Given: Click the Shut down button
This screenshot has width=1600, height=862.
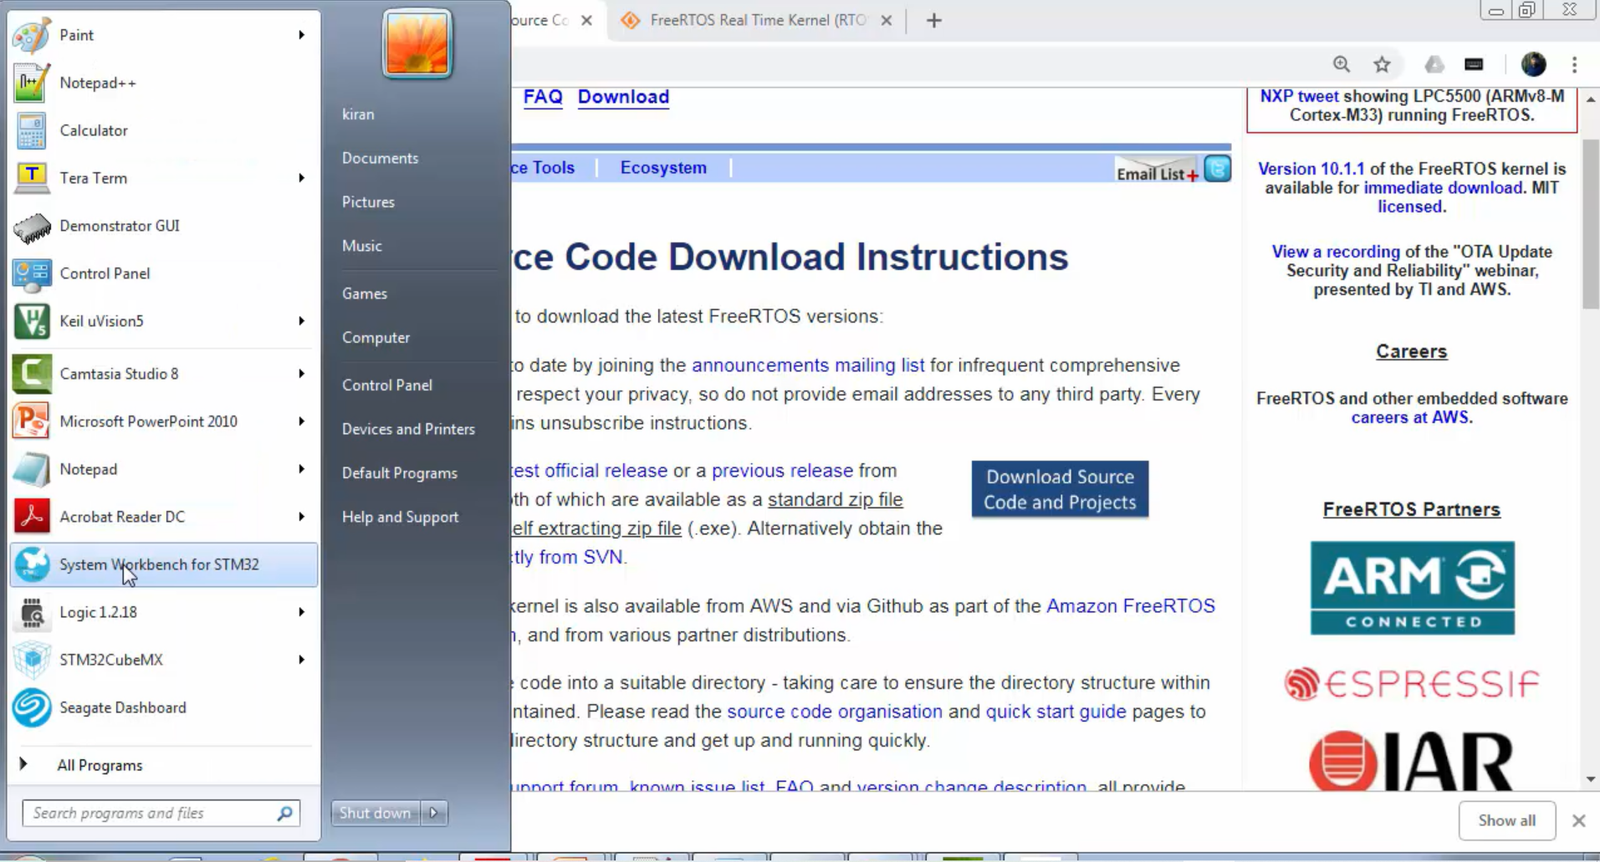Looking at the screenshot, I should [x=375, y=813].
